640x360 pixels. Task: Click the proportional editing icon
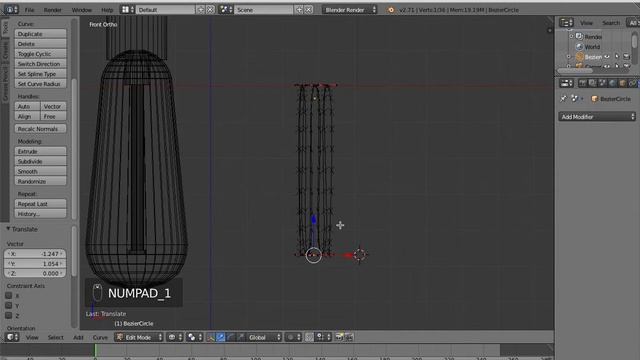tap(292, 337)
